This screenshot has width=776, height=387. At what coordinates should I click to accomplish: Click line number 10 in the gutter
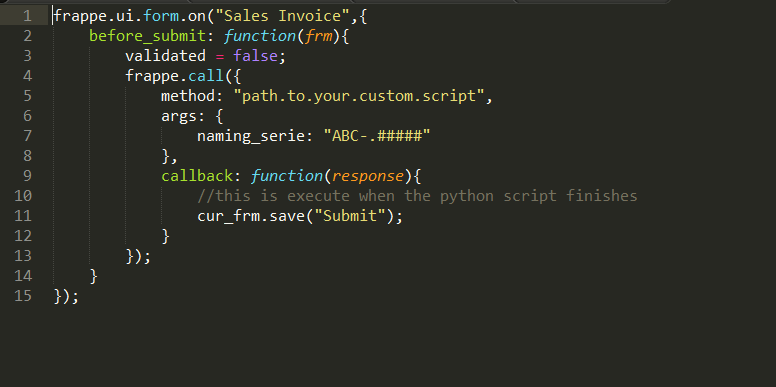[23, 195]
